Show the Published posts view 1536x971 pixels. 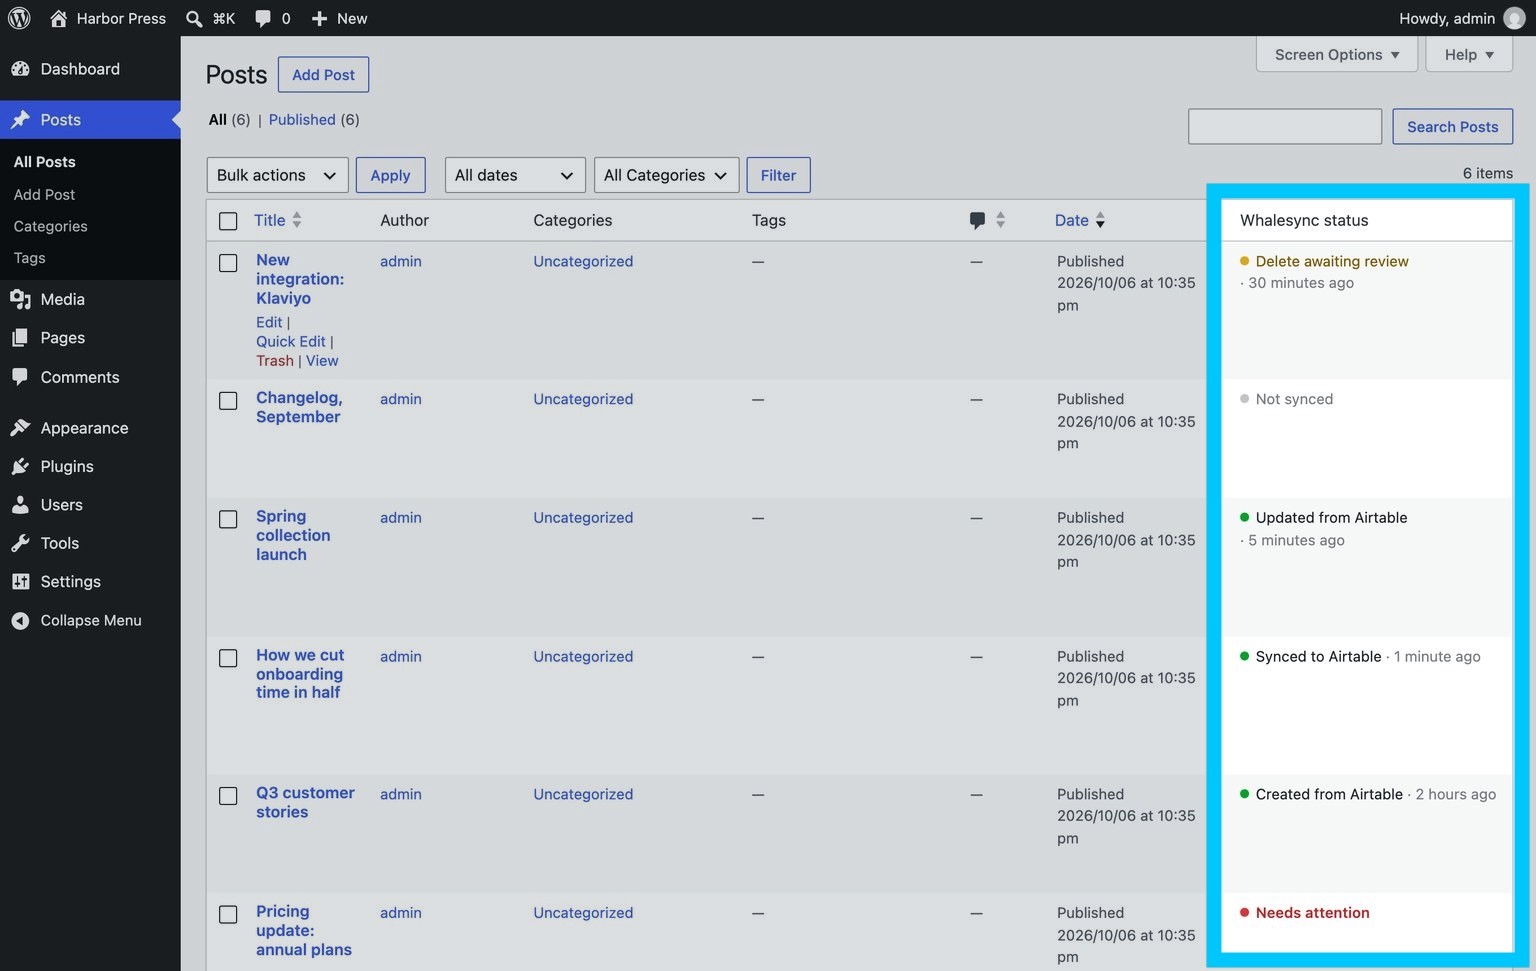pyautogui.click(x=302, y=120)
